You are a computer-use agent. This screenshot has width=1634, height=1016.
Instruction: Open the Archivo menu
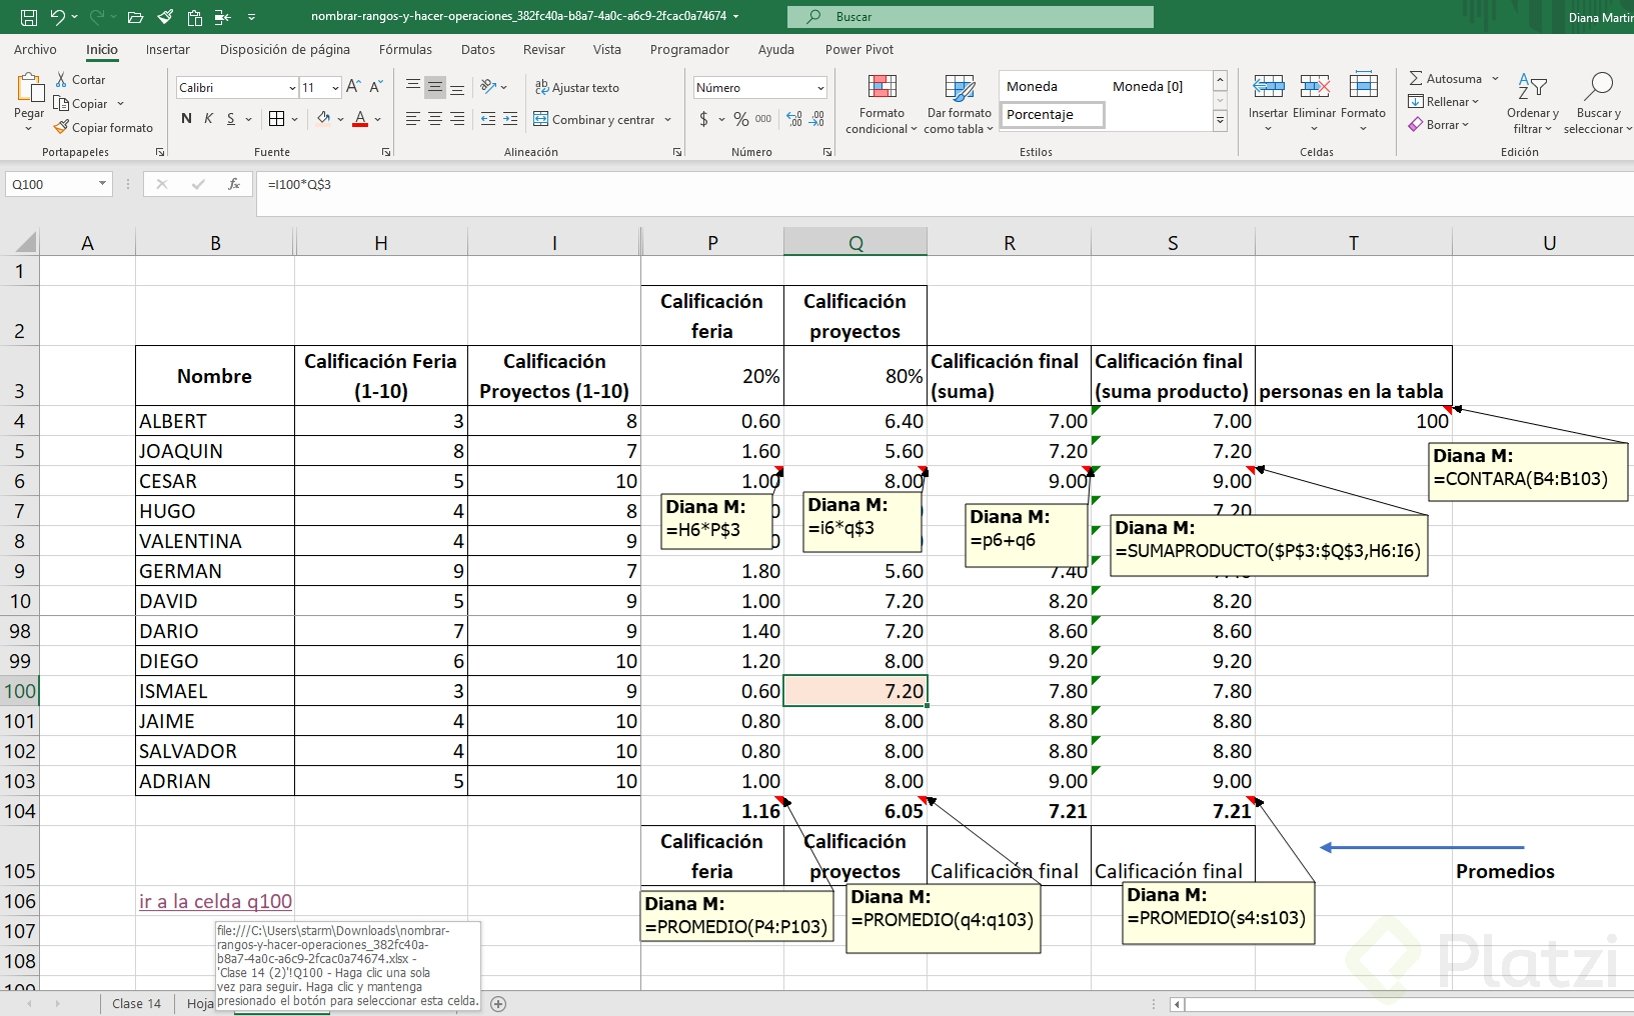pos(35,49)
